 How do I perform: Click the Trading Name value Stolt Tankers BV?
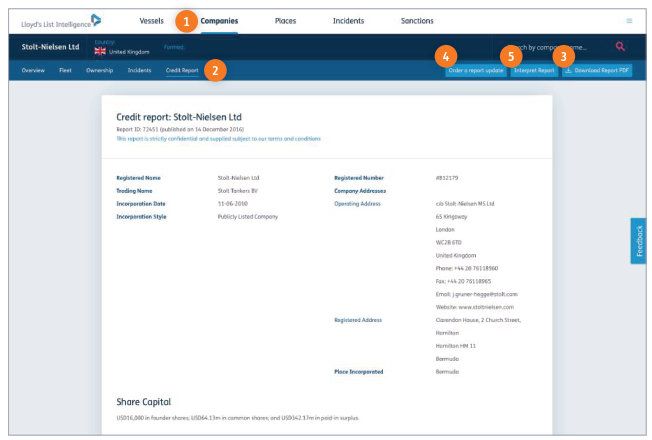(x=238, y=191)
